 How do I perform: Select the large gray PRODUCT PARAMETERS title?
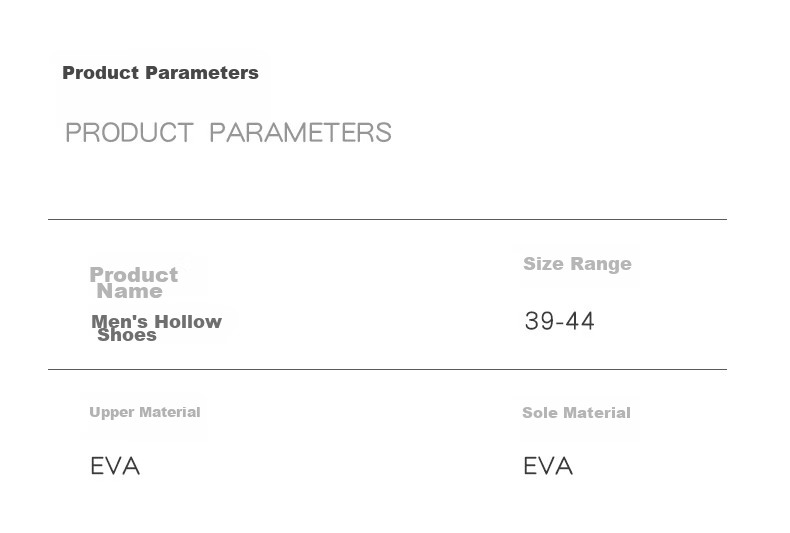click(x=228, y=132)
